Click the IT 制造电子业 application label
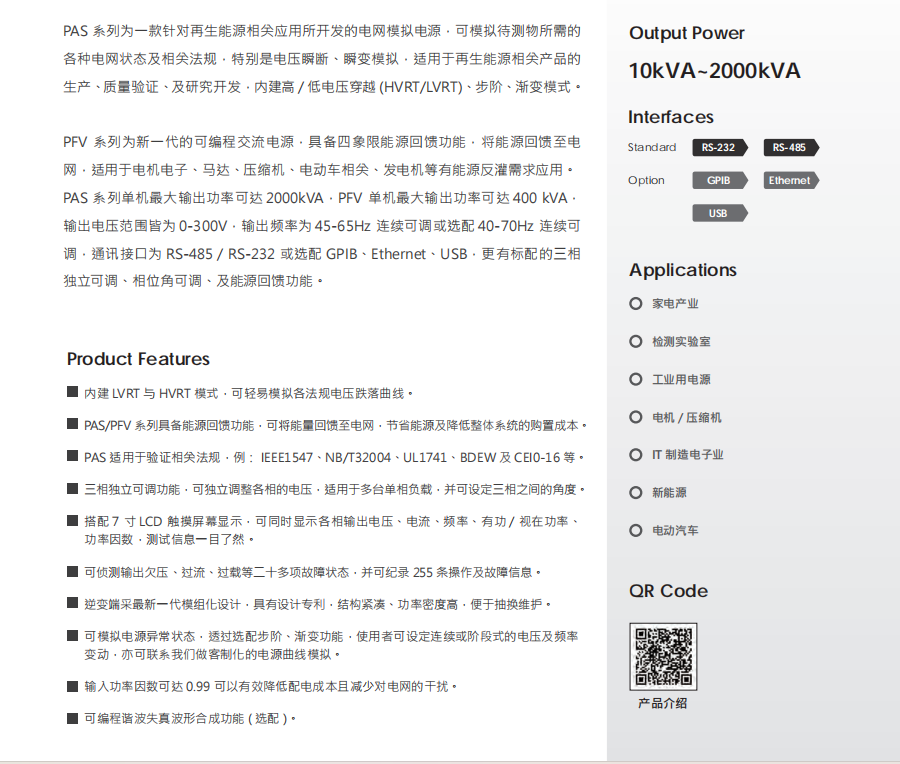900x764 pixels. tap(687, 455)
